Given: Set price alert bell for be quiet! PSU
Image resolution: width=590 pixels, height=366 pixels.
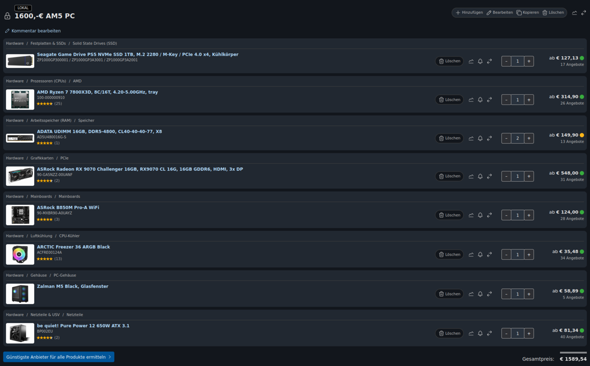Looking at the screenshot, I should click(480, 333).
